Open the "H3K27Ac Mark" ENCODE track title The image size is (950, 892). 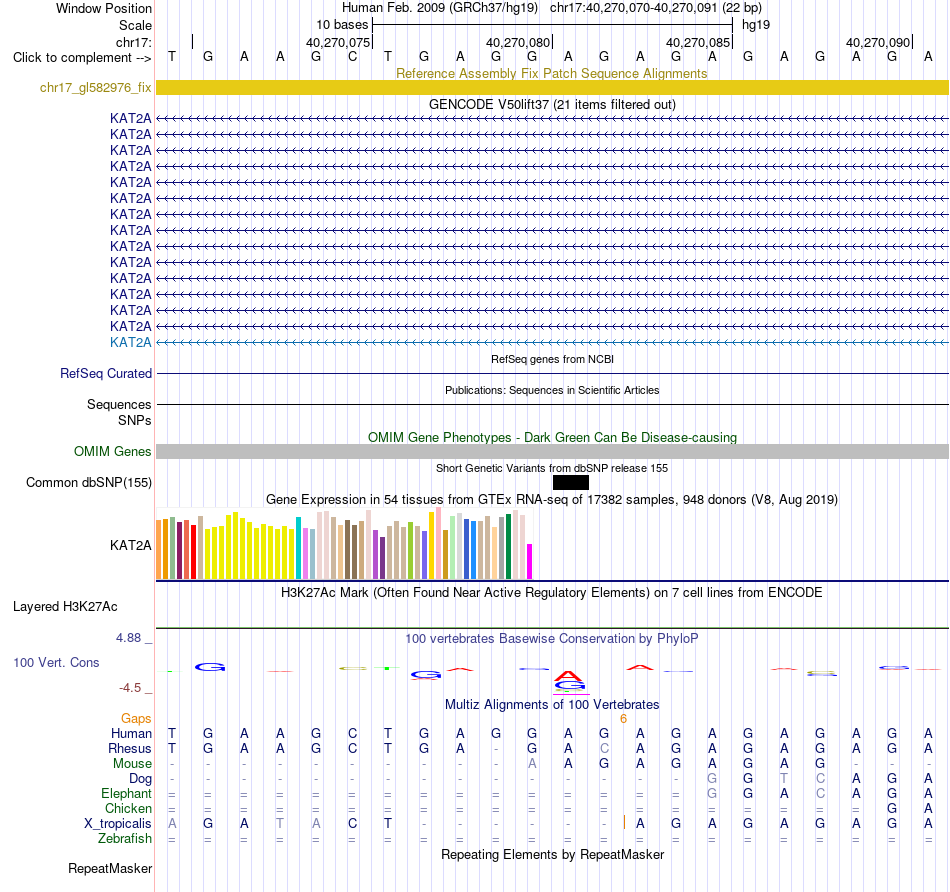tap(552, 593)
